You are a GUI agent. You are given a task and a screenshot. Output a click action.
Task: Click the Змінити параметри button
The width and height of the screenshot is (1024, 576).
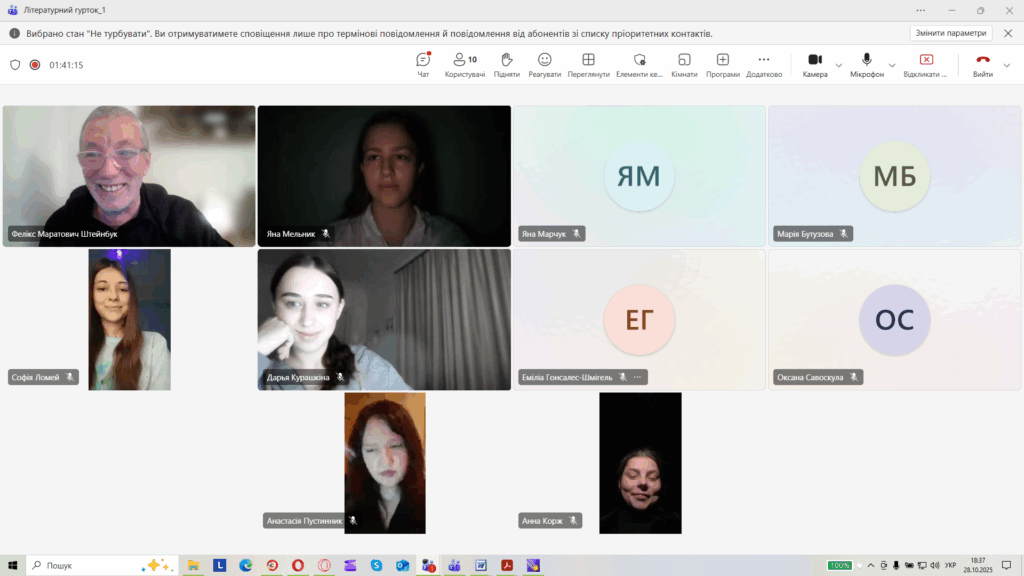(x=950, y=33)
